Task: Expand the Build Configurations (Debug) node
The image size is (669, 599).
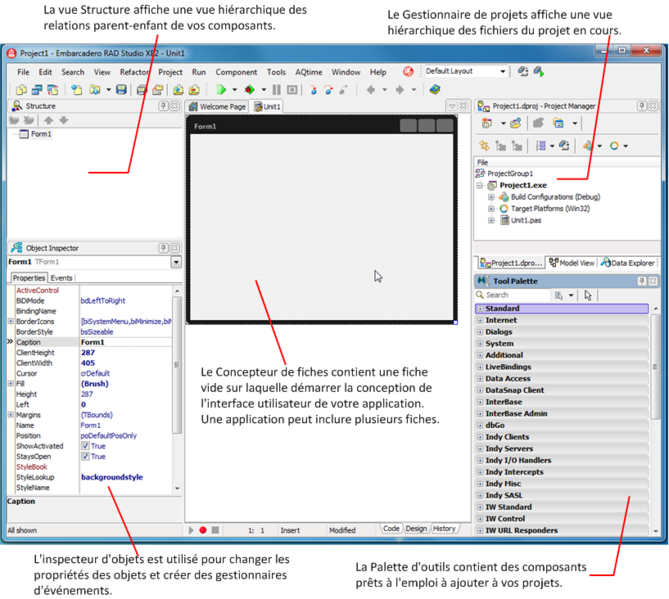Action: coord(491,197)
